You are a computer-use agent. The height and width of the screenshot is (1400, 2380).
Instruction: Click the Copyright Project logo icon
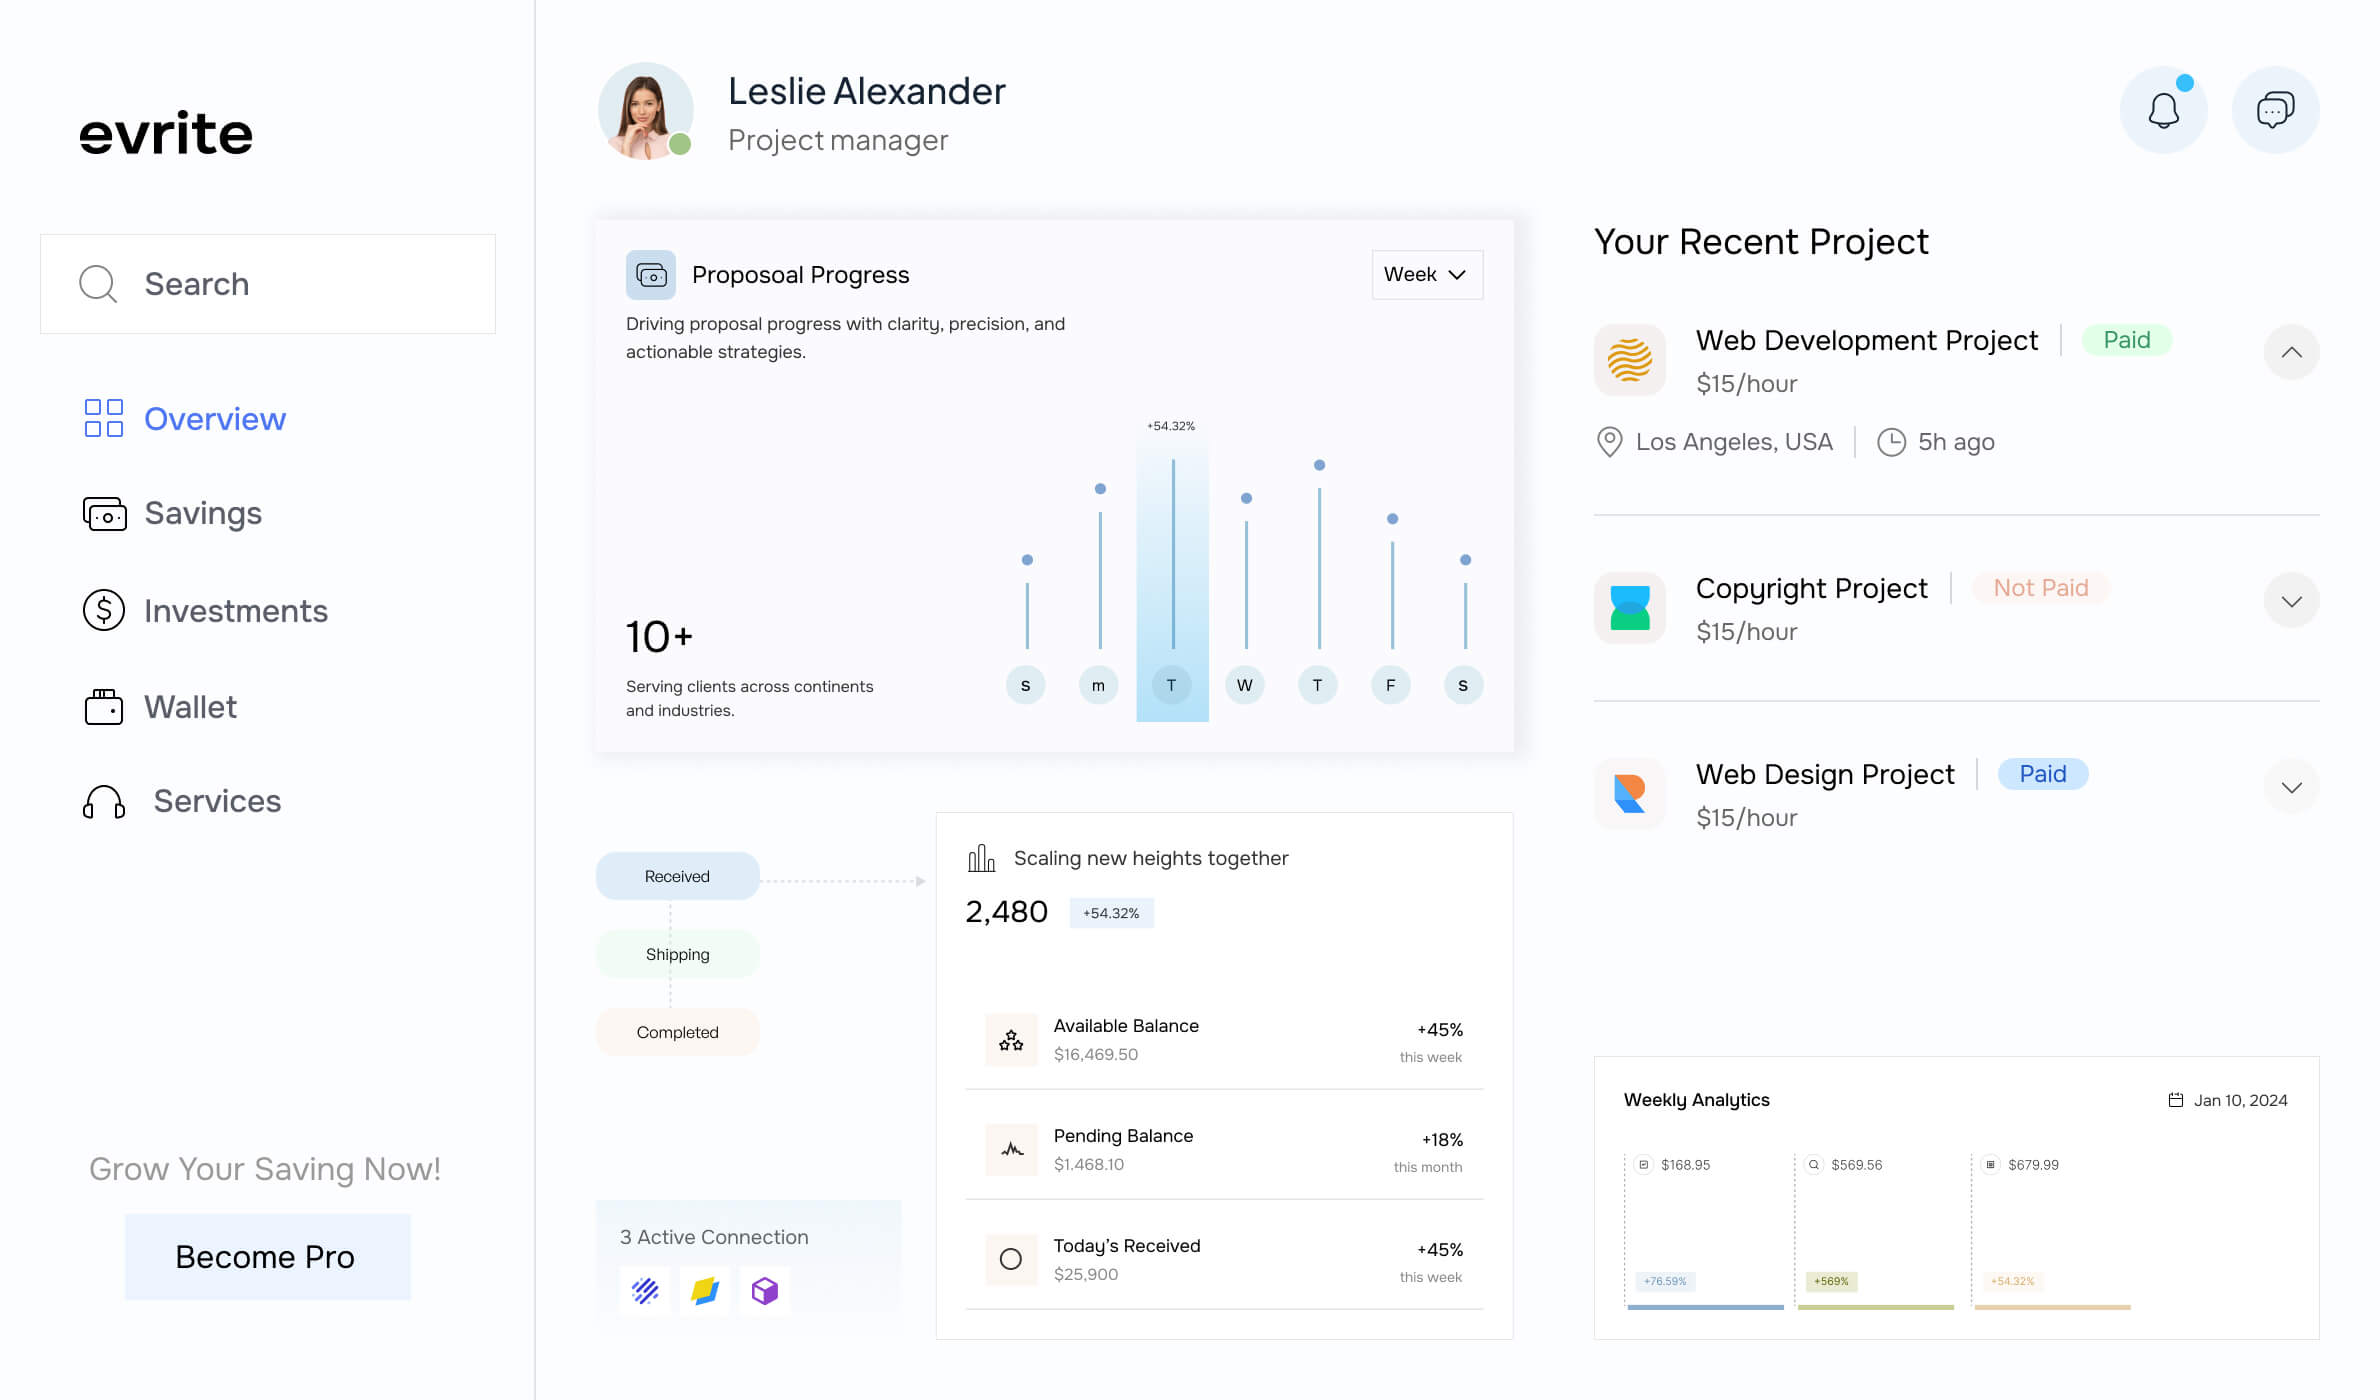pos(1629,608)
